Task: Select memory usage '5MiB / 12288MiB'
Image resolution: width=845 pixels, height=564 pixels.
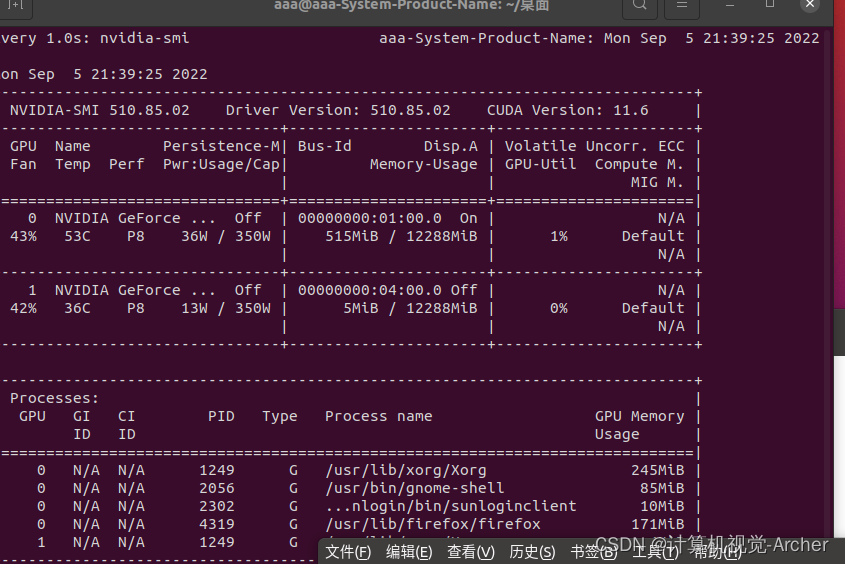Action: pyautogui.click(x=410, y=309)
